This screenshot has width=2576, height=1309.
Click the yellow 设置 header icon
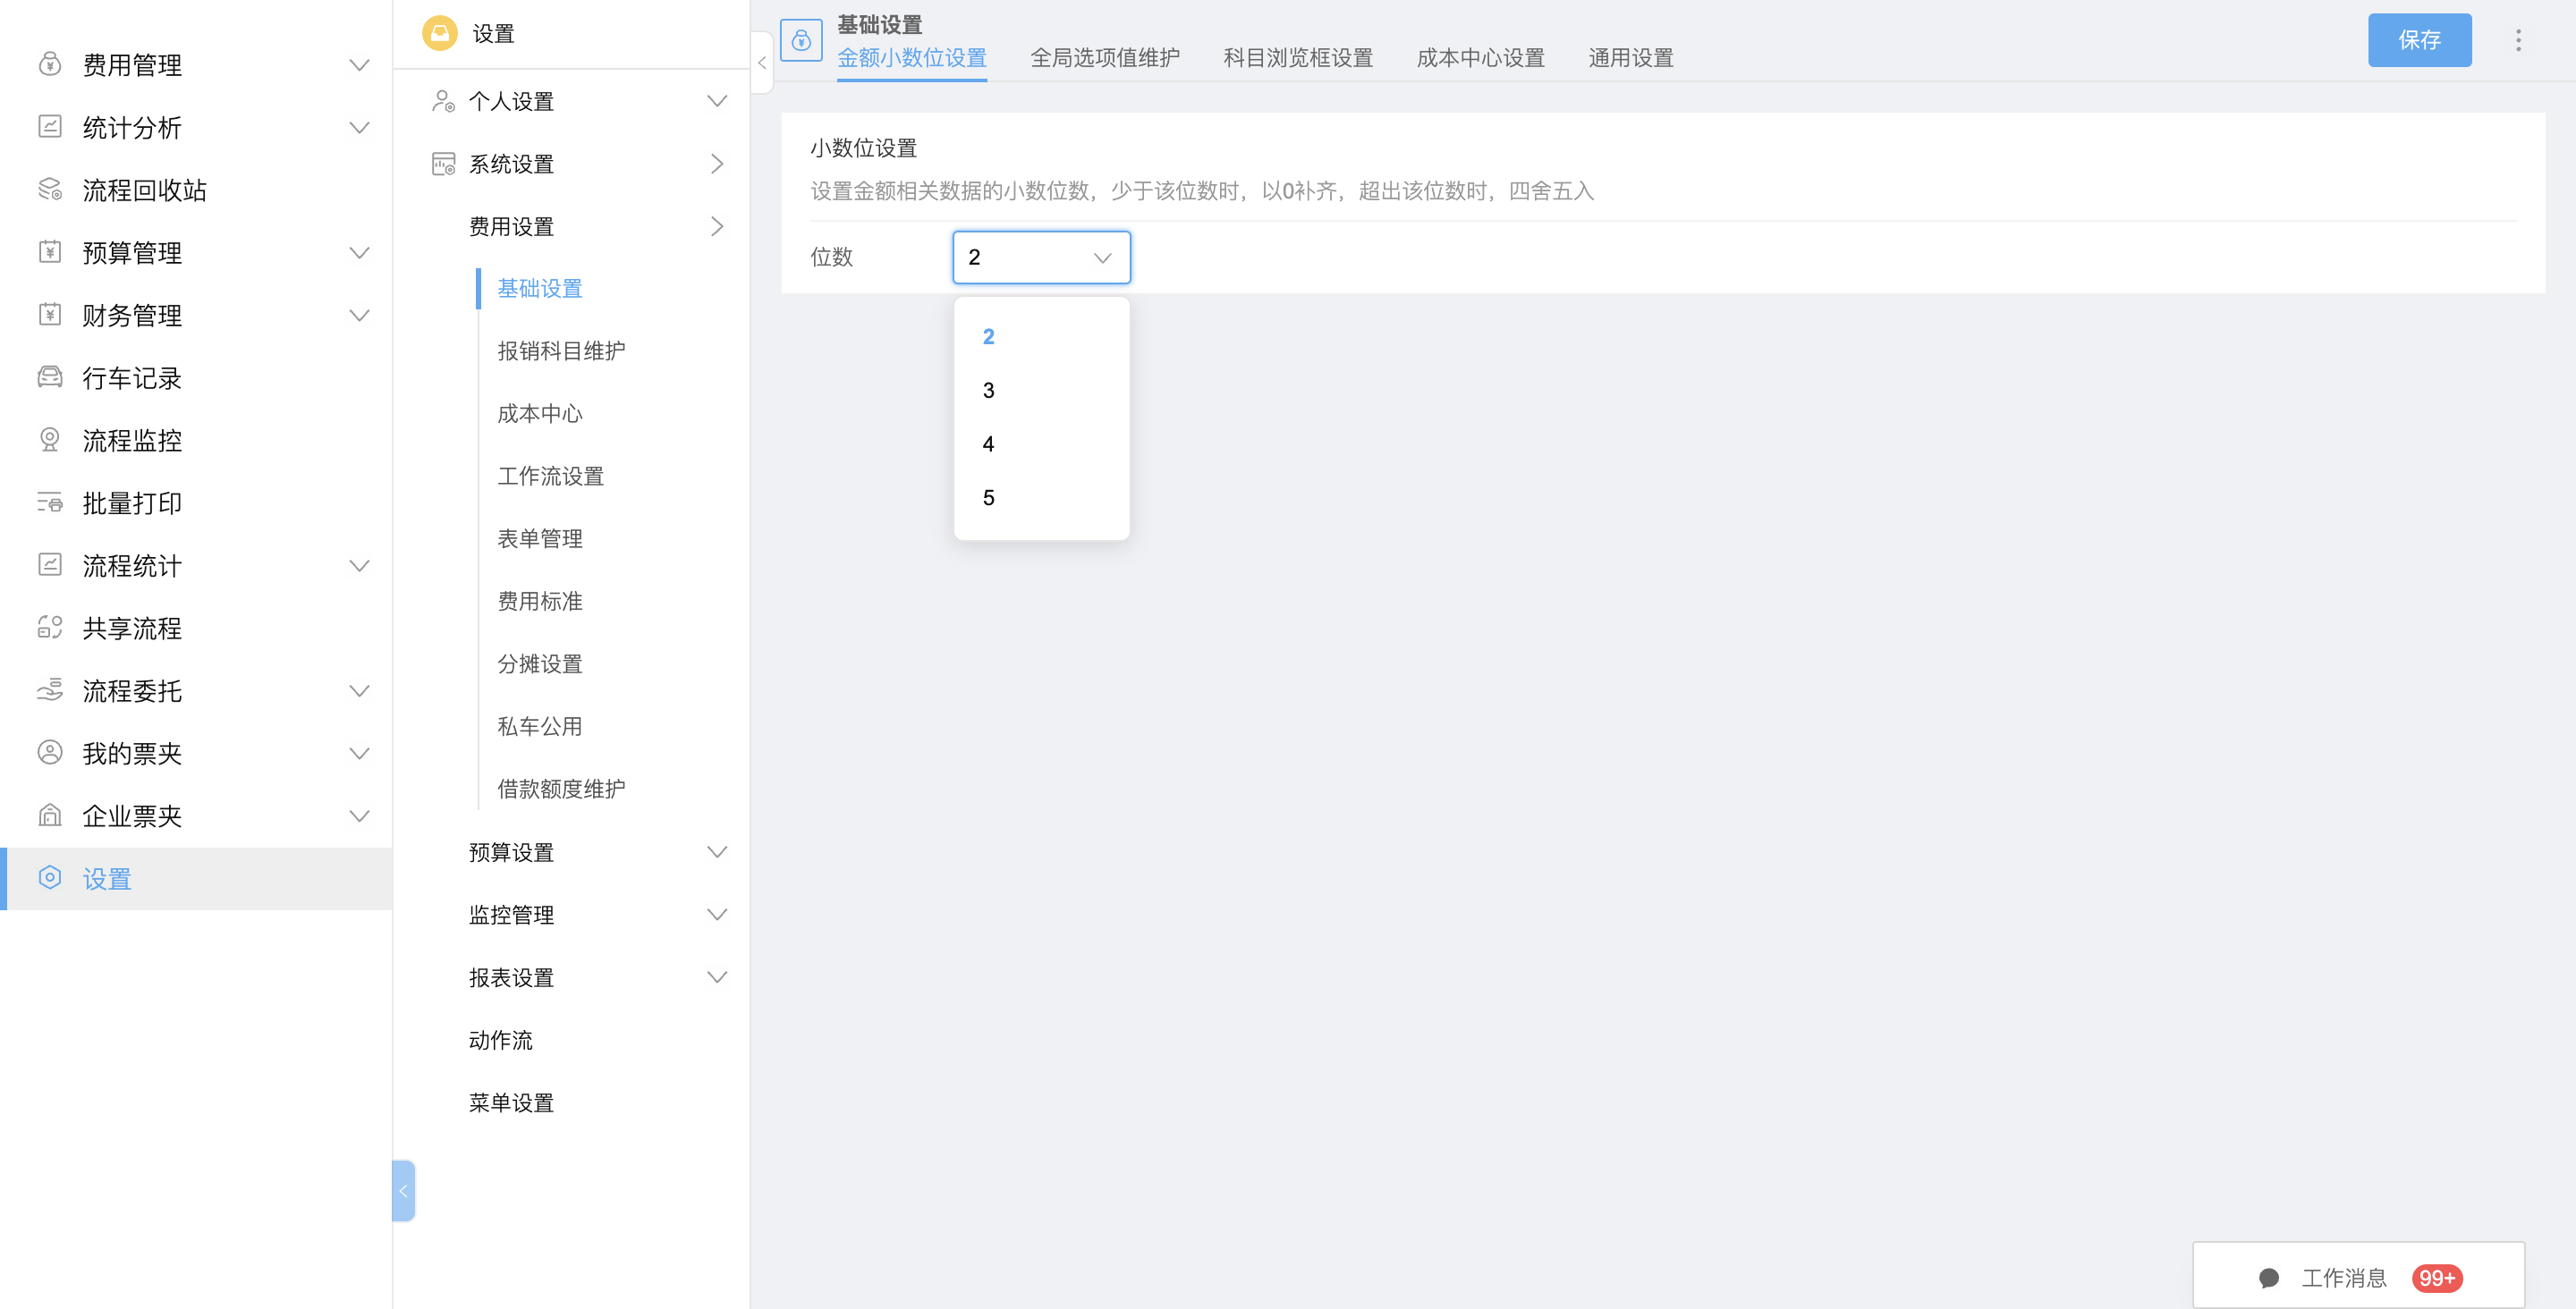pyautogui.click(x=440, y=33)
